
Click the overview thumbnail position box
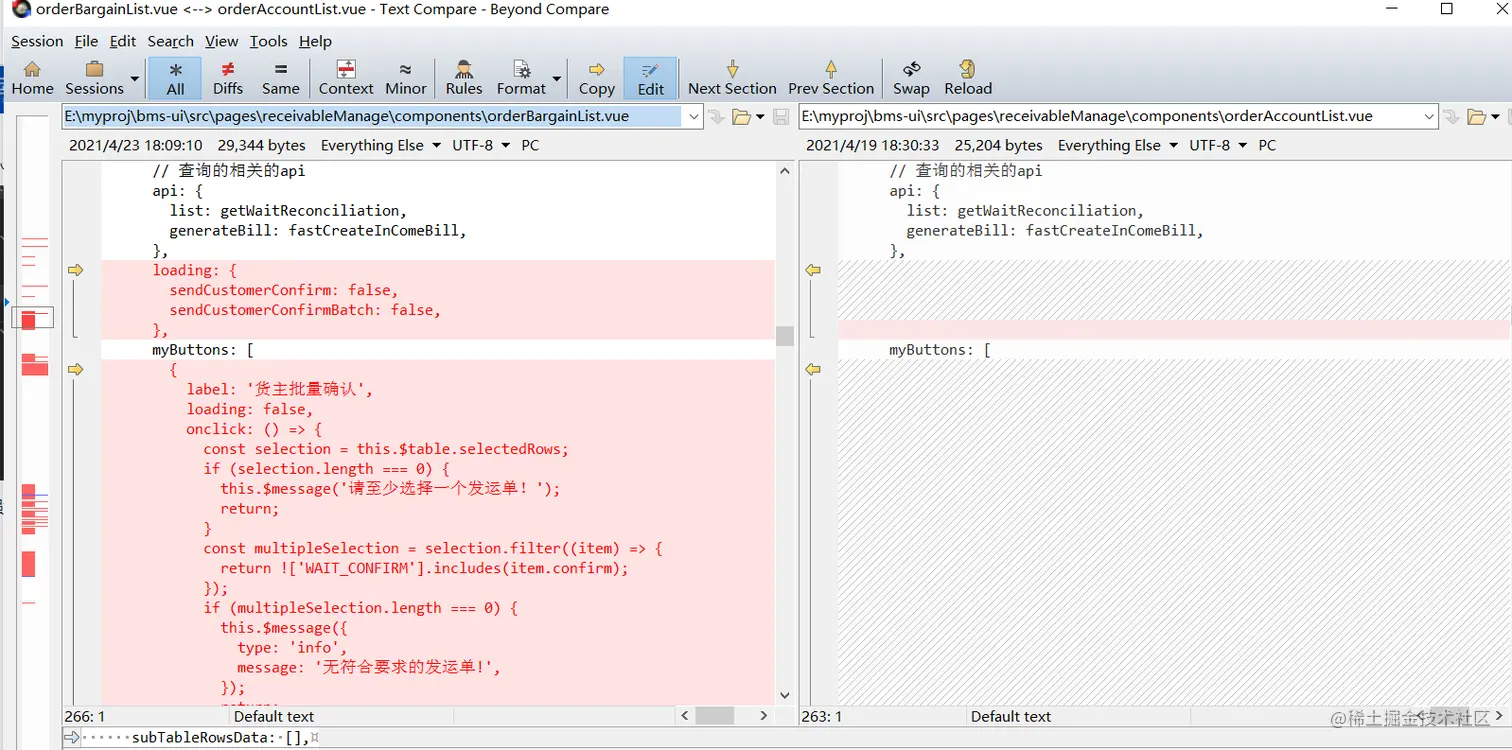(32, 318)
